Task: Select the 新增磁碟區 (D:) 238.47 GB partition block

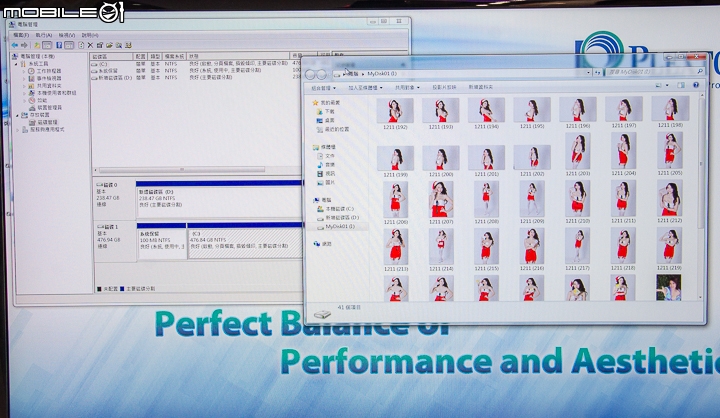Action: 219,199
